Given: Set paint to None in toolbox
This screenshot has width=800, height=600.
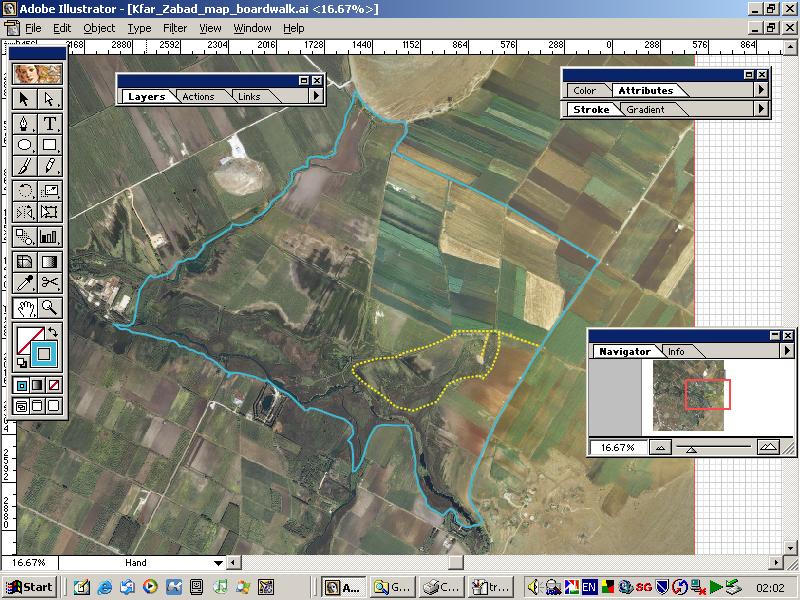Looking at the screenshot, I should coord(54,384).
